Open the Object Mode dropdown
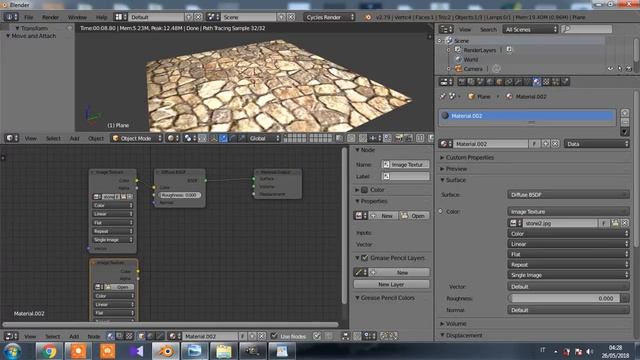Screen dimensions: 640x360 coord(137,138)
